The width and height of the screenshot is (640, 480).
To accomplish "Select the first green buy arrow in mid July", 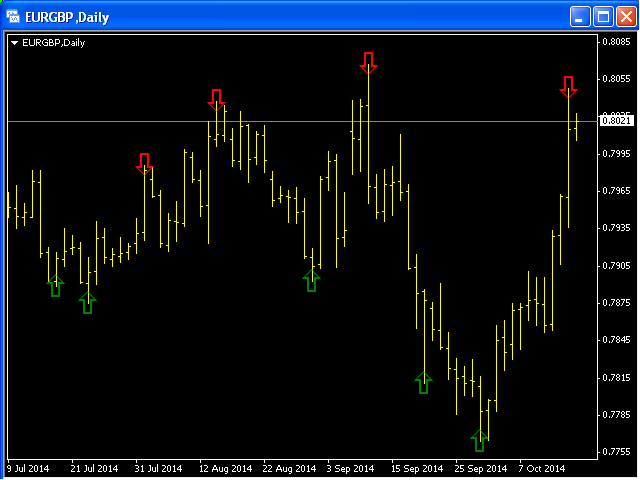I will click(x=56, y=286).
